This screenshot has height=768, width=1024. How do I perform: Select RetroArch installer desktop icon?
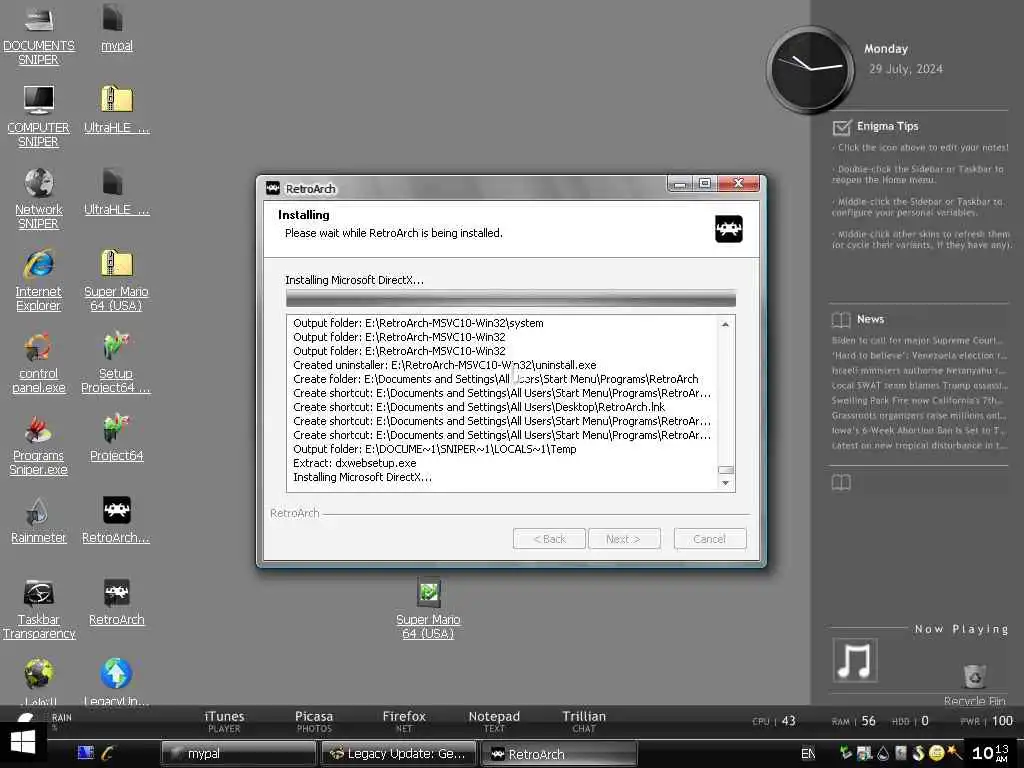pyautogui.click(x=117, y=520)
